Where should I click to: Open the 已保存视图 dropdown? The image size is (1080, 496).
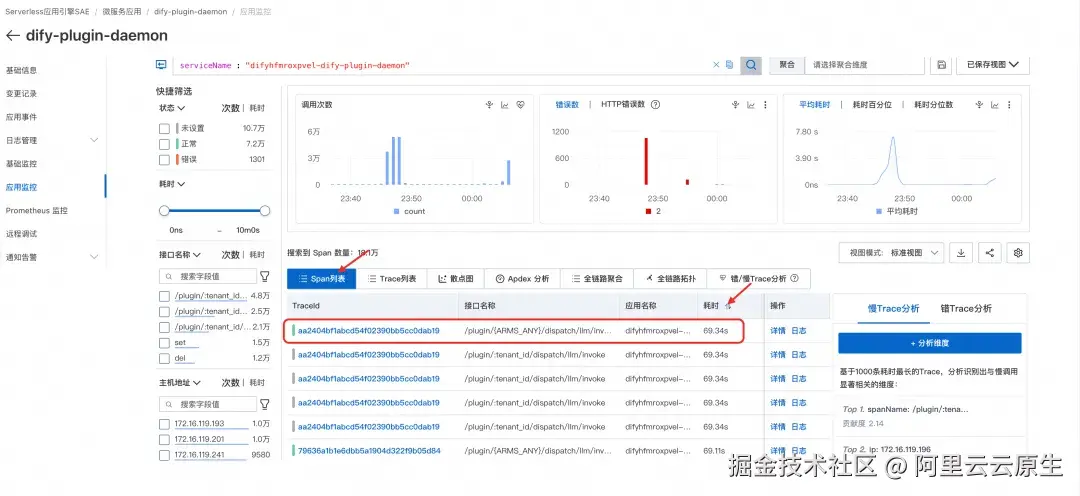pyautogui.click(x=993, y=65)
